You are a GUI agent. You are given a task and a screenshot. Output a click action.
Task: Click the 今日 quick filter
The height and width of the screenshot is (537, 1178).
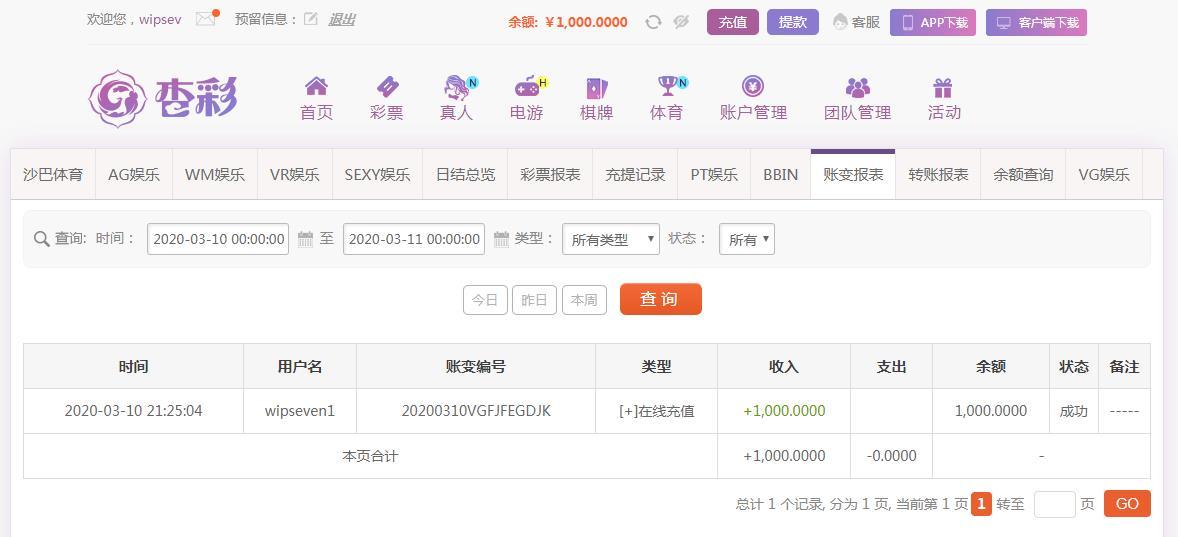click(485, 300)
